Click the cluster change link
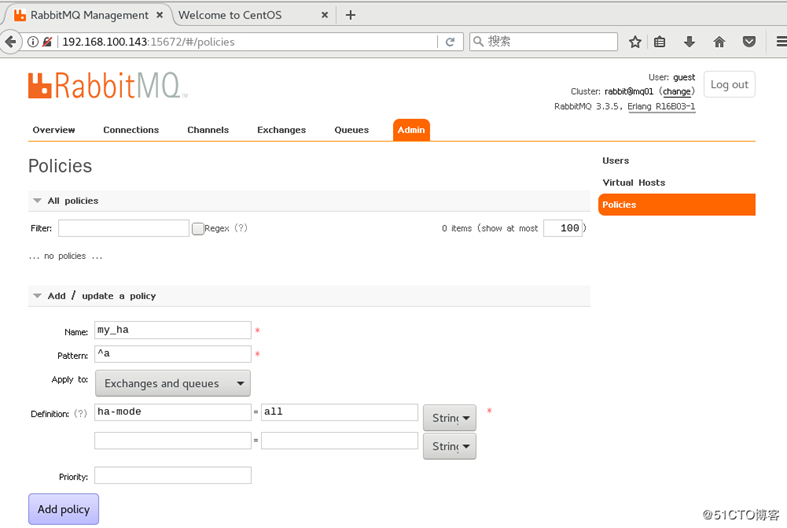Viewport: 787px width, 528px height. (x=677, y=91)
